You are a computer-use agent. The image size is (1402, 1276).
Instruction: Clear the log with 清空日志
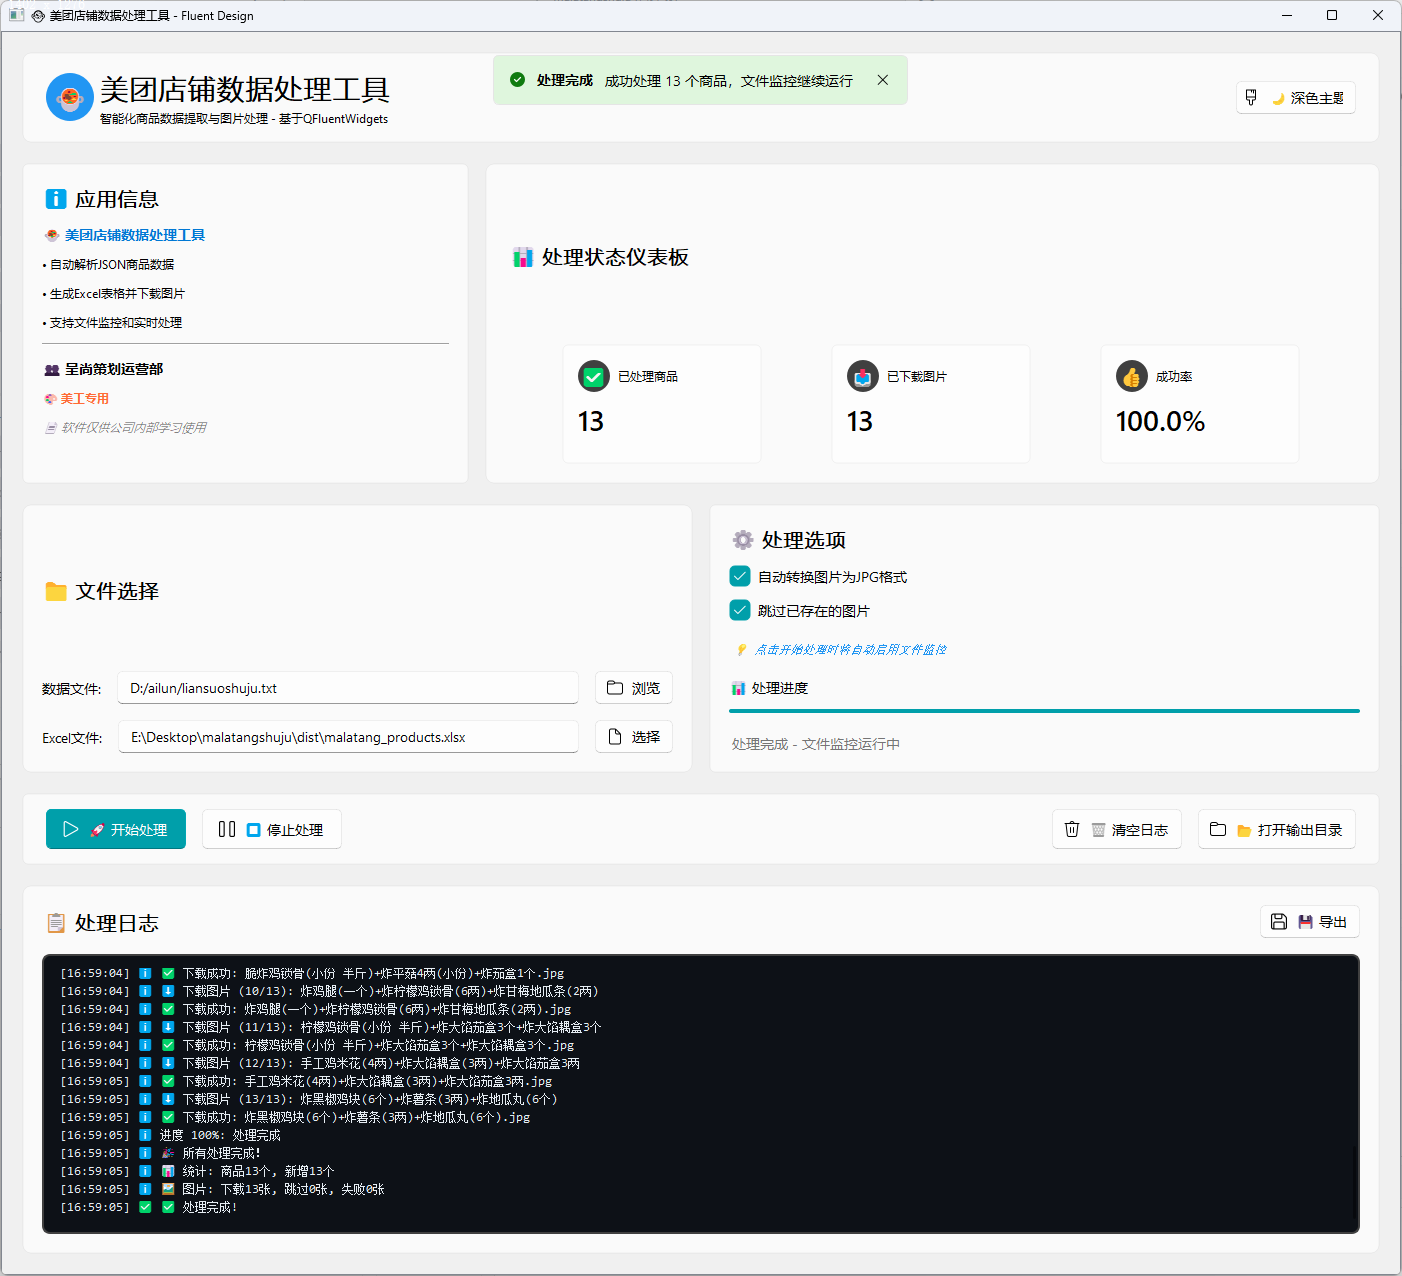point(1117,829)
